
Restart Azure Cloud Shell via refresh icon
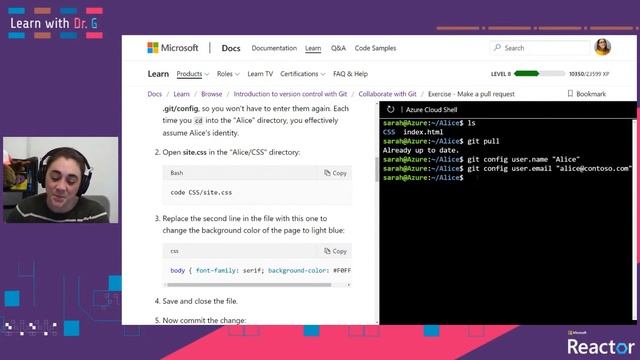[391, 109]
